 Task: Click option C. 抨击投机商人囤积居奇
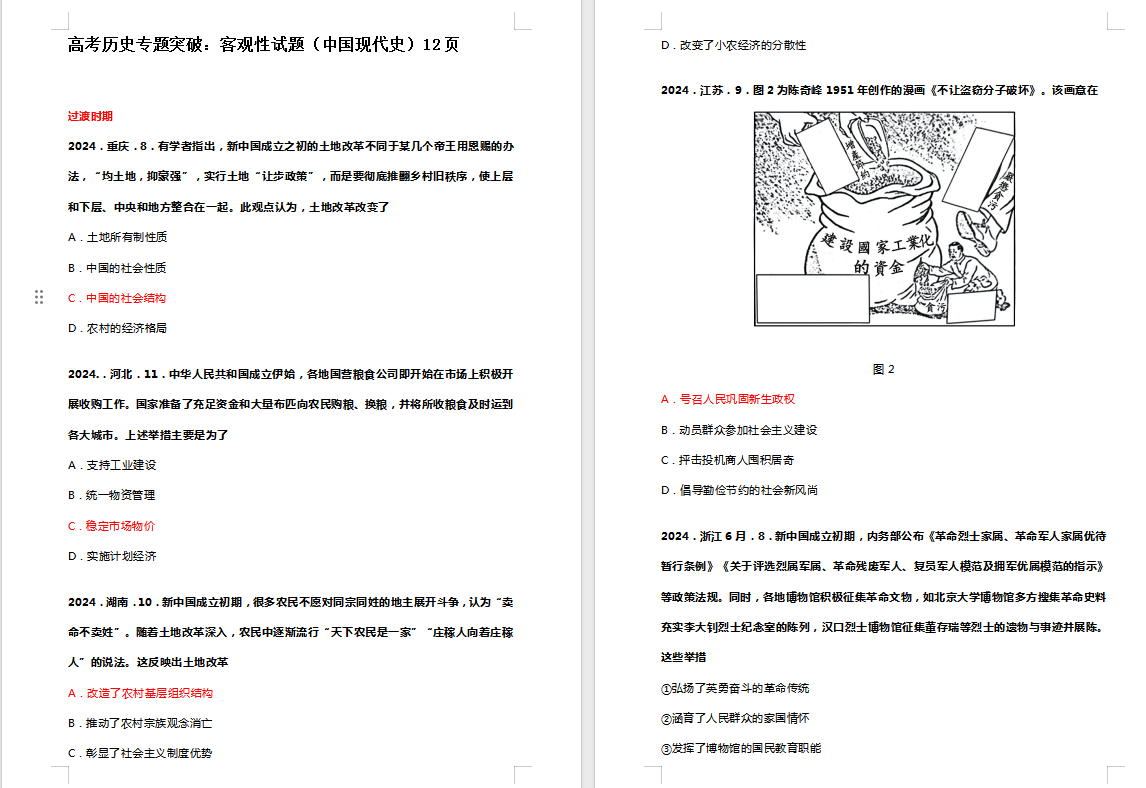(727, 460)
